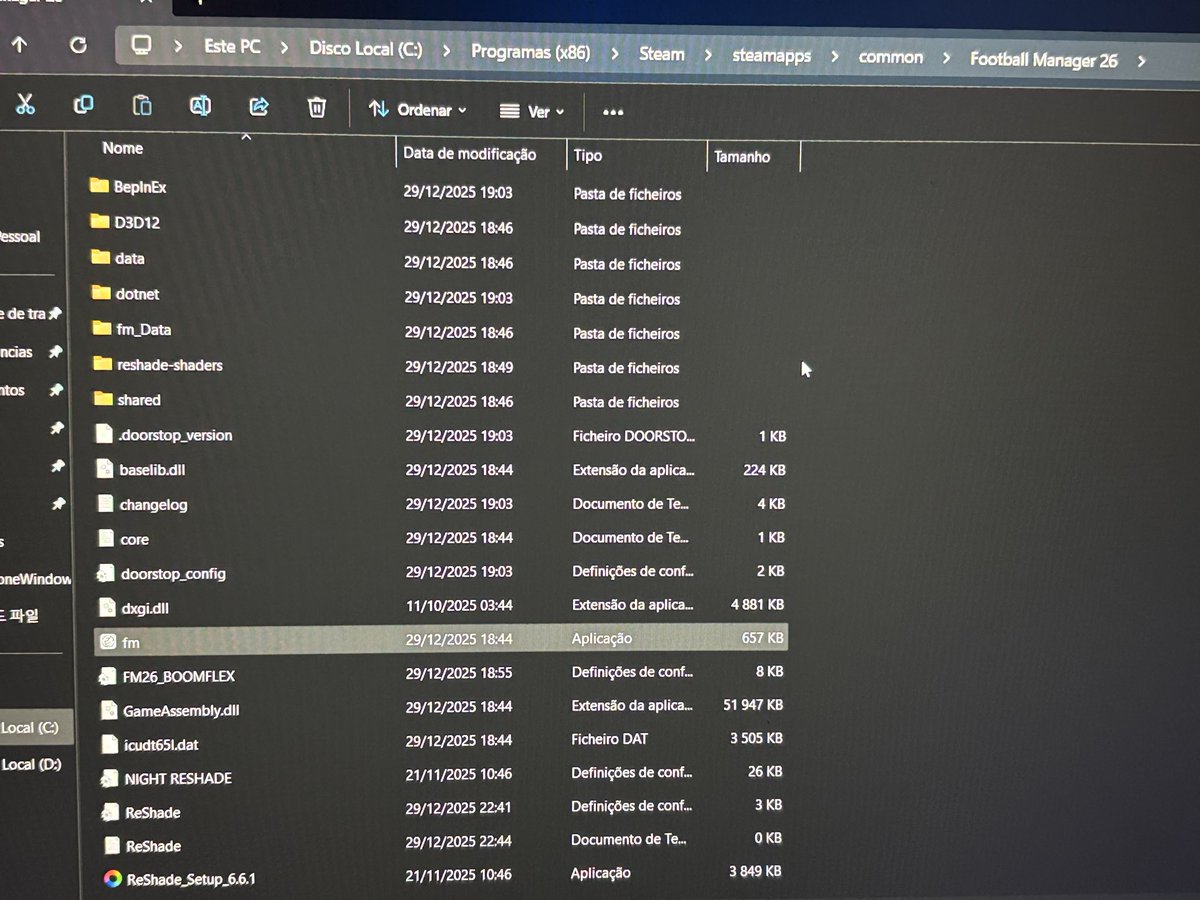Click the Ficheiro DAT type cell

pos(610,739)
